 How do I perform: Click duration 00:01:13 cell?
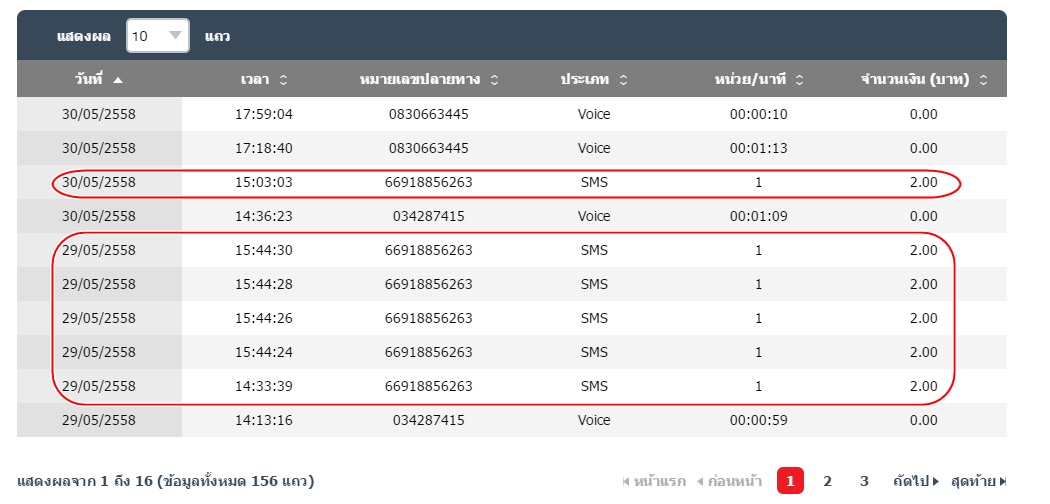pos(759,148)
